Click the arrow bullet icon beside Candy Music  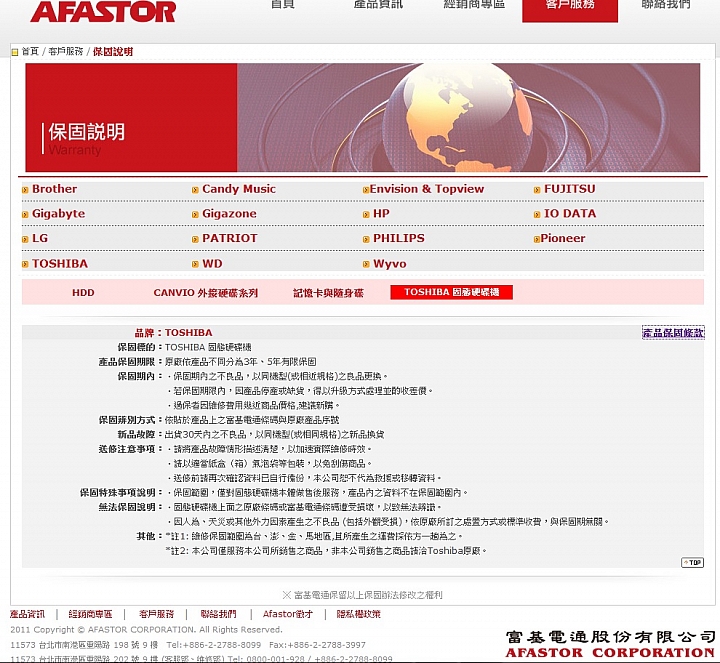(195, 190)
